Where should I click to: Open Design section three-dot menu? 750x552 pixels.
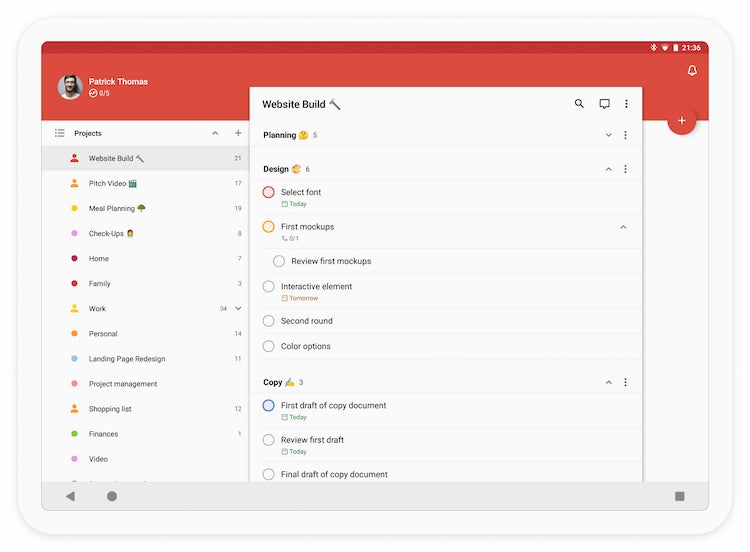click(x=626, y=169)
